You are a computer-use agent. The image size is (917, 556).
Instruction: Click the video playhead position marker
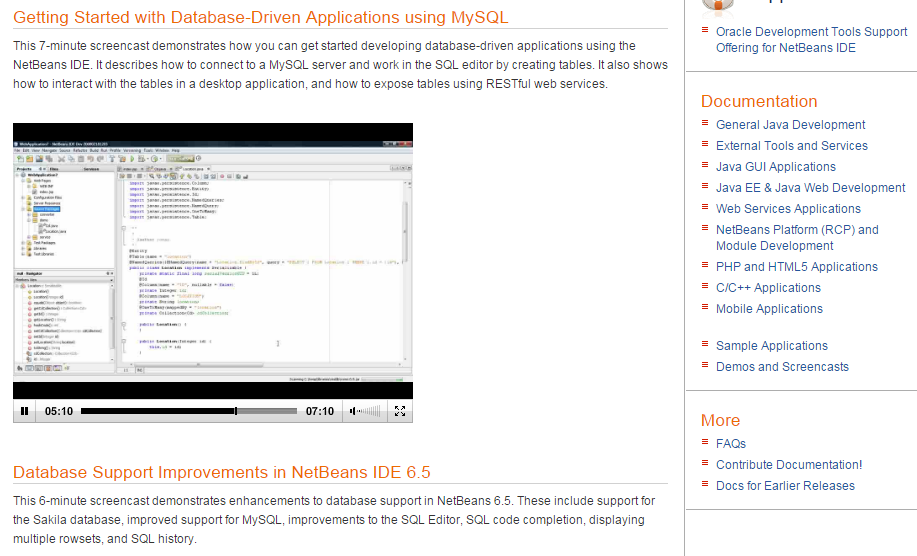coord(236,411)
